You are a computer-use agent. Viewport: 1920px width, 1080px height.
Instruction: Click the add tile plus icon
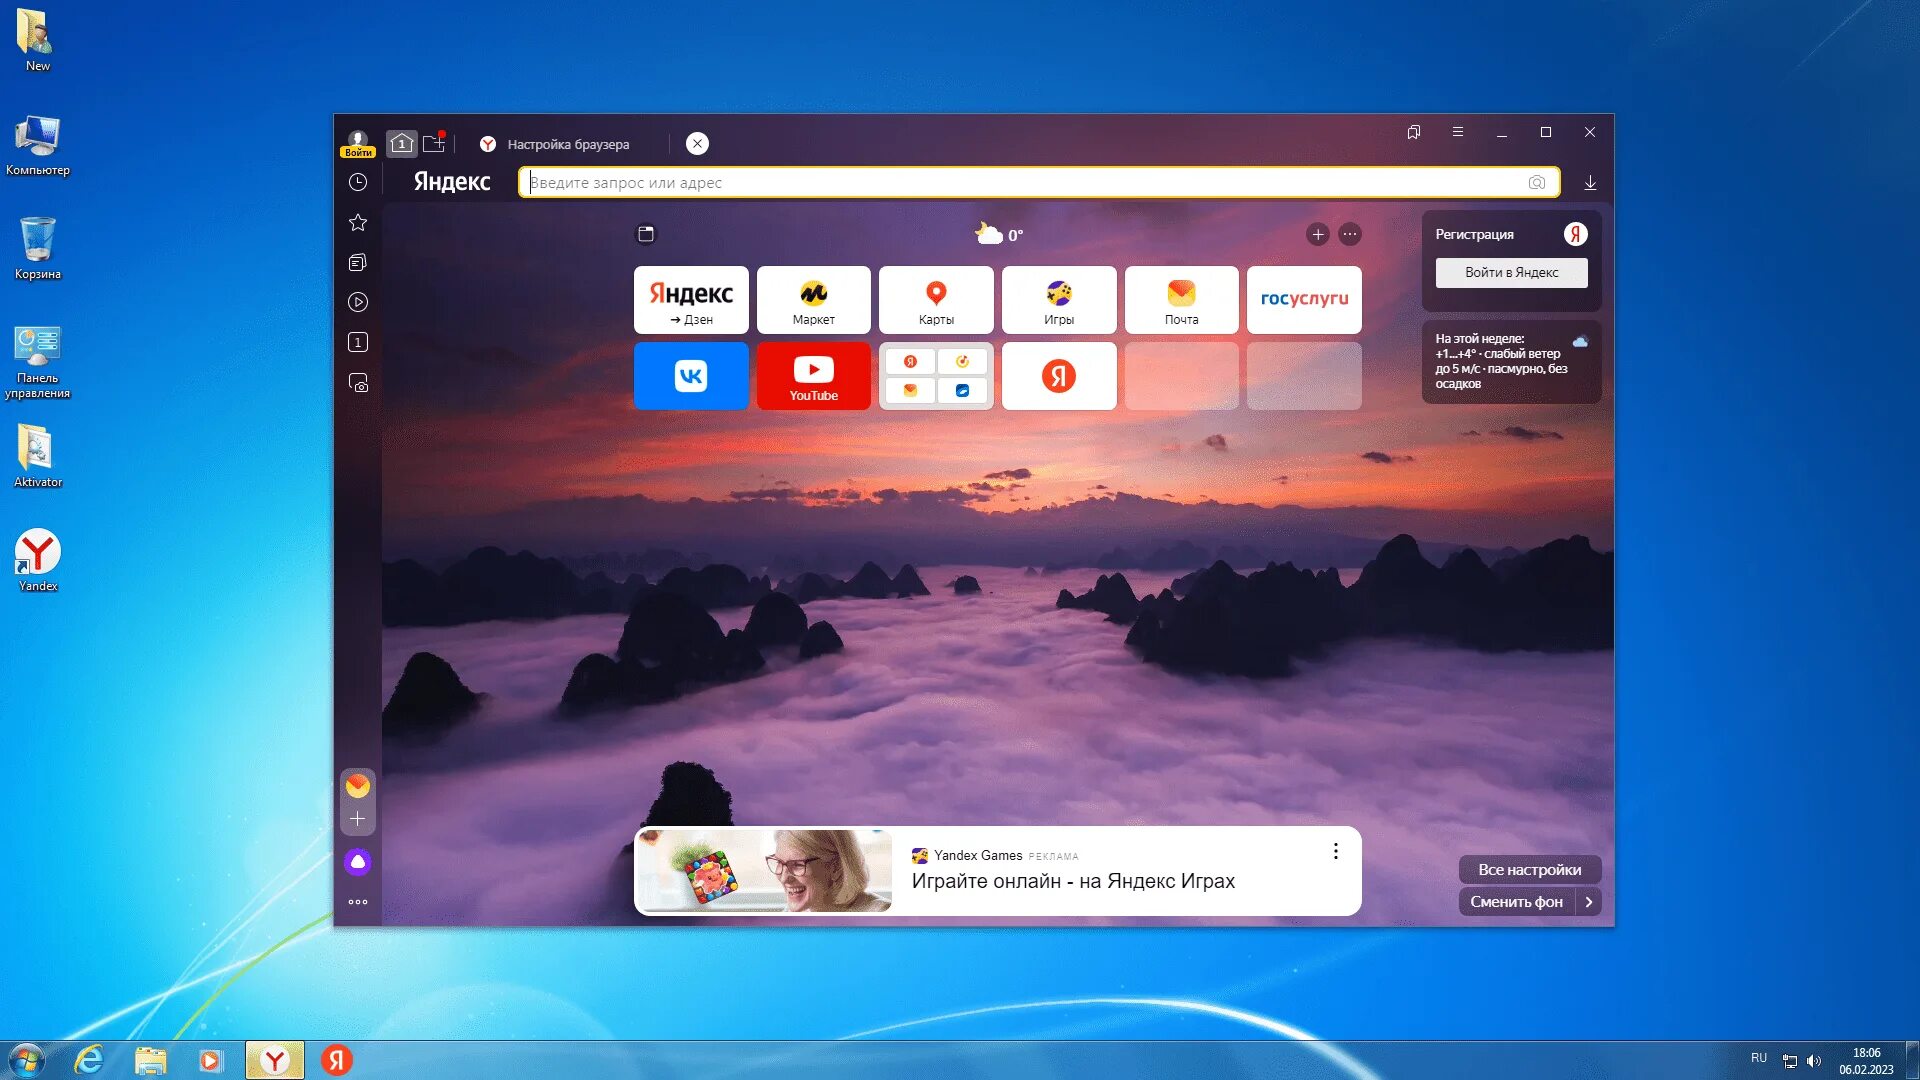tap(1318, 234)
